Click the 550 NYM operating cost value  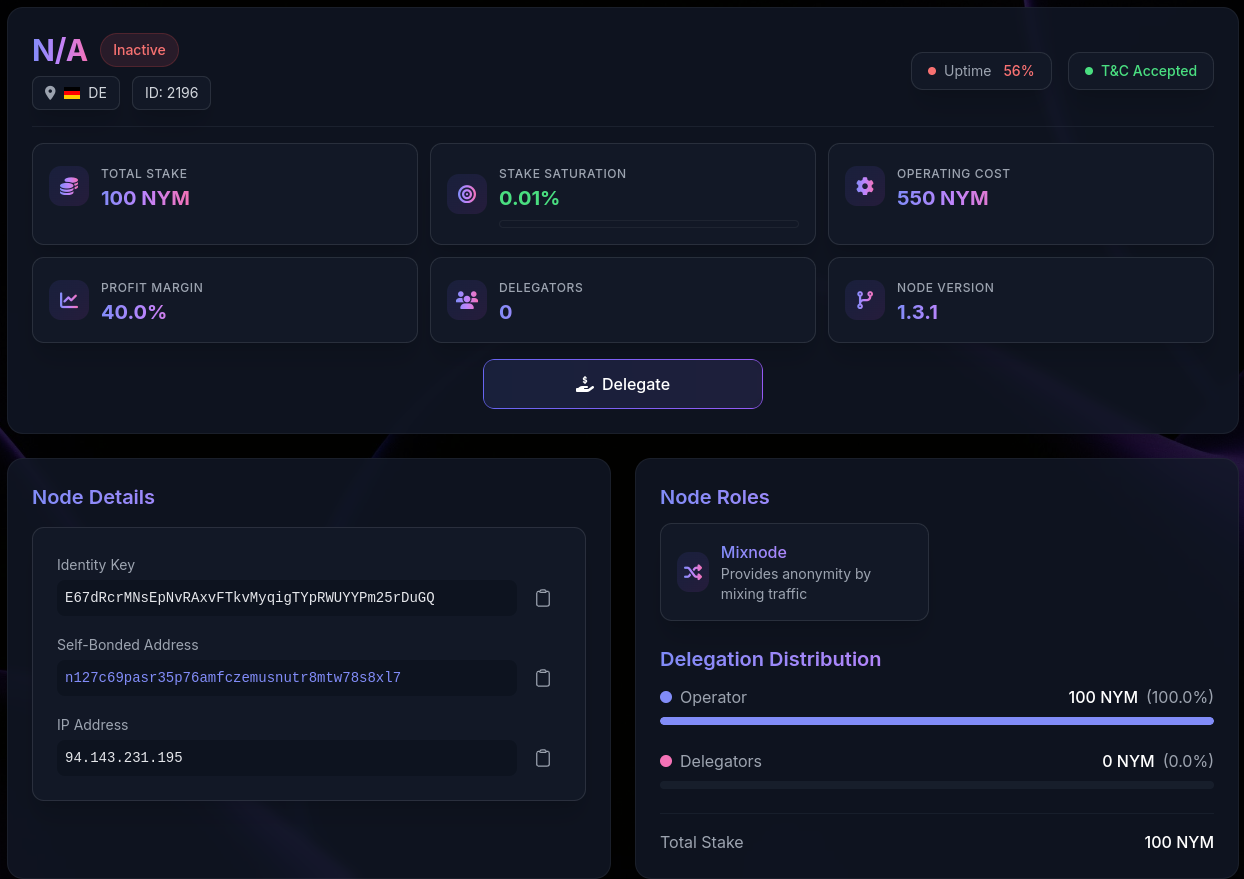pyautogui.click(x=943, y=198)
